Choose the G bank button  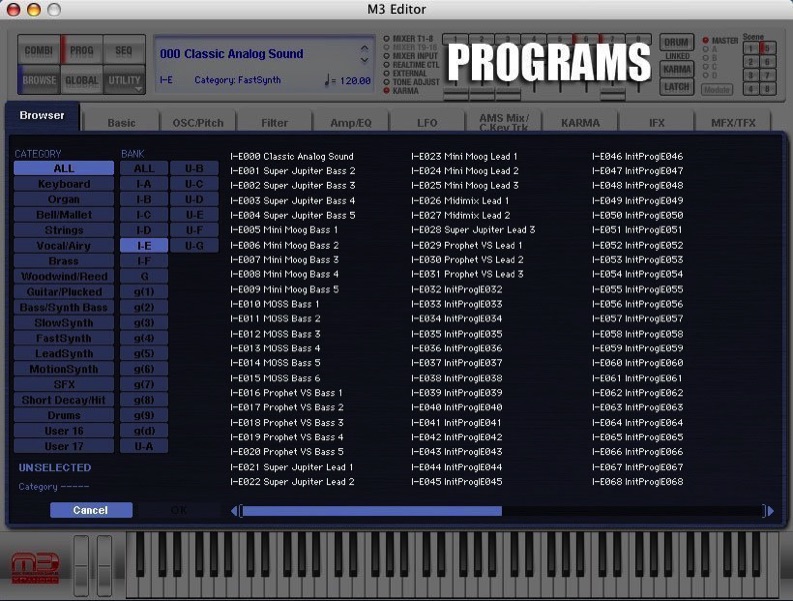click(x=144, y=276)
